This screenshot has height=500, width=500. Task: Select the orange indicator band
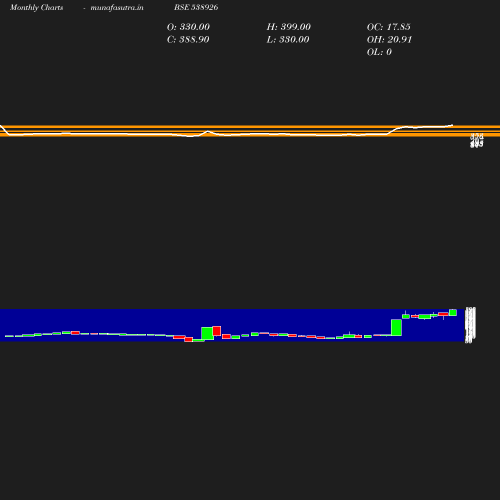point(250,131)
